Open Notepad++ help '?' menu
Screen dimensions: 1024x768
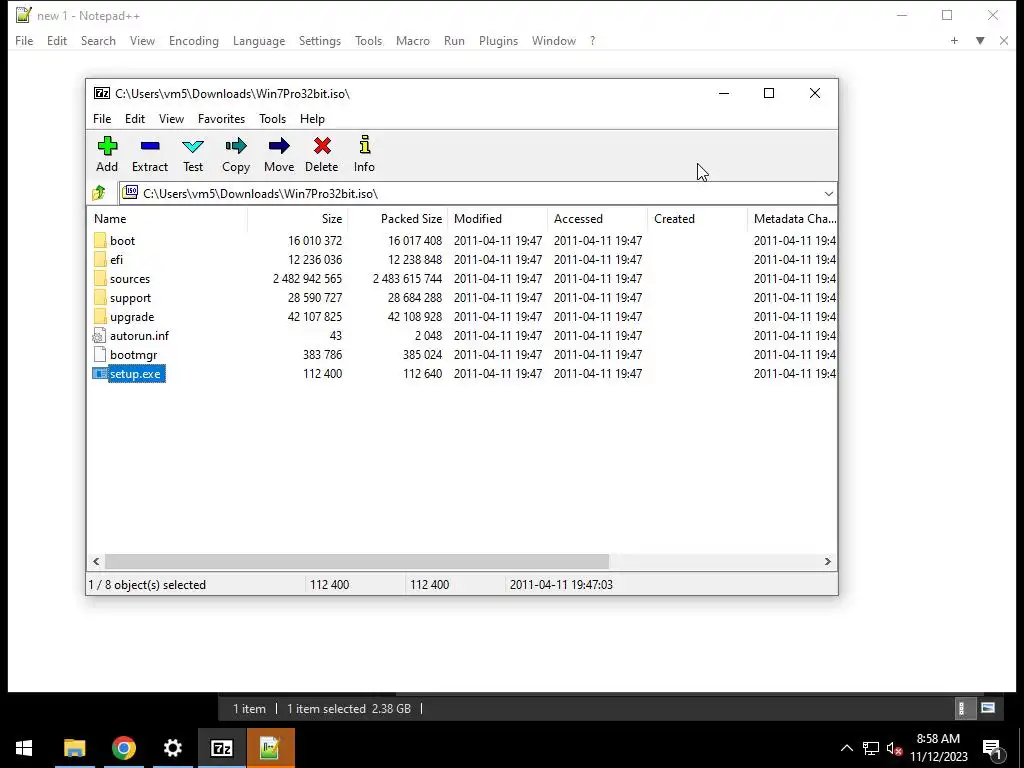(x=592, y=40)
